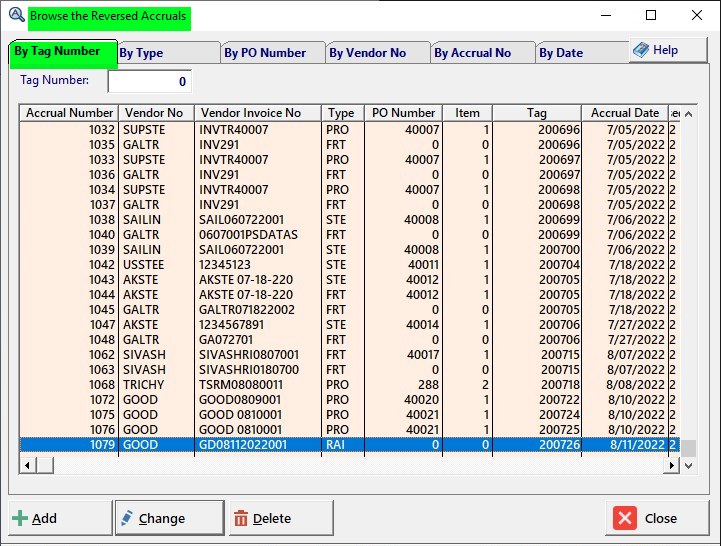Click the magnifier icon in the title bar

[x=17, y=15]
